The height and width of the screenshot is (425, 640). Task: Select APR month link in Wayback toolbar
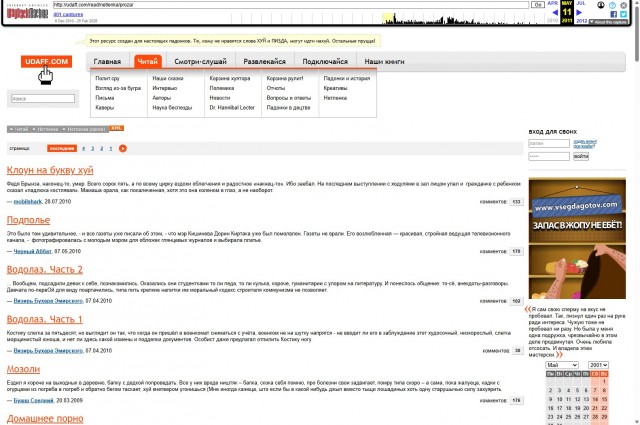[553, 3]
